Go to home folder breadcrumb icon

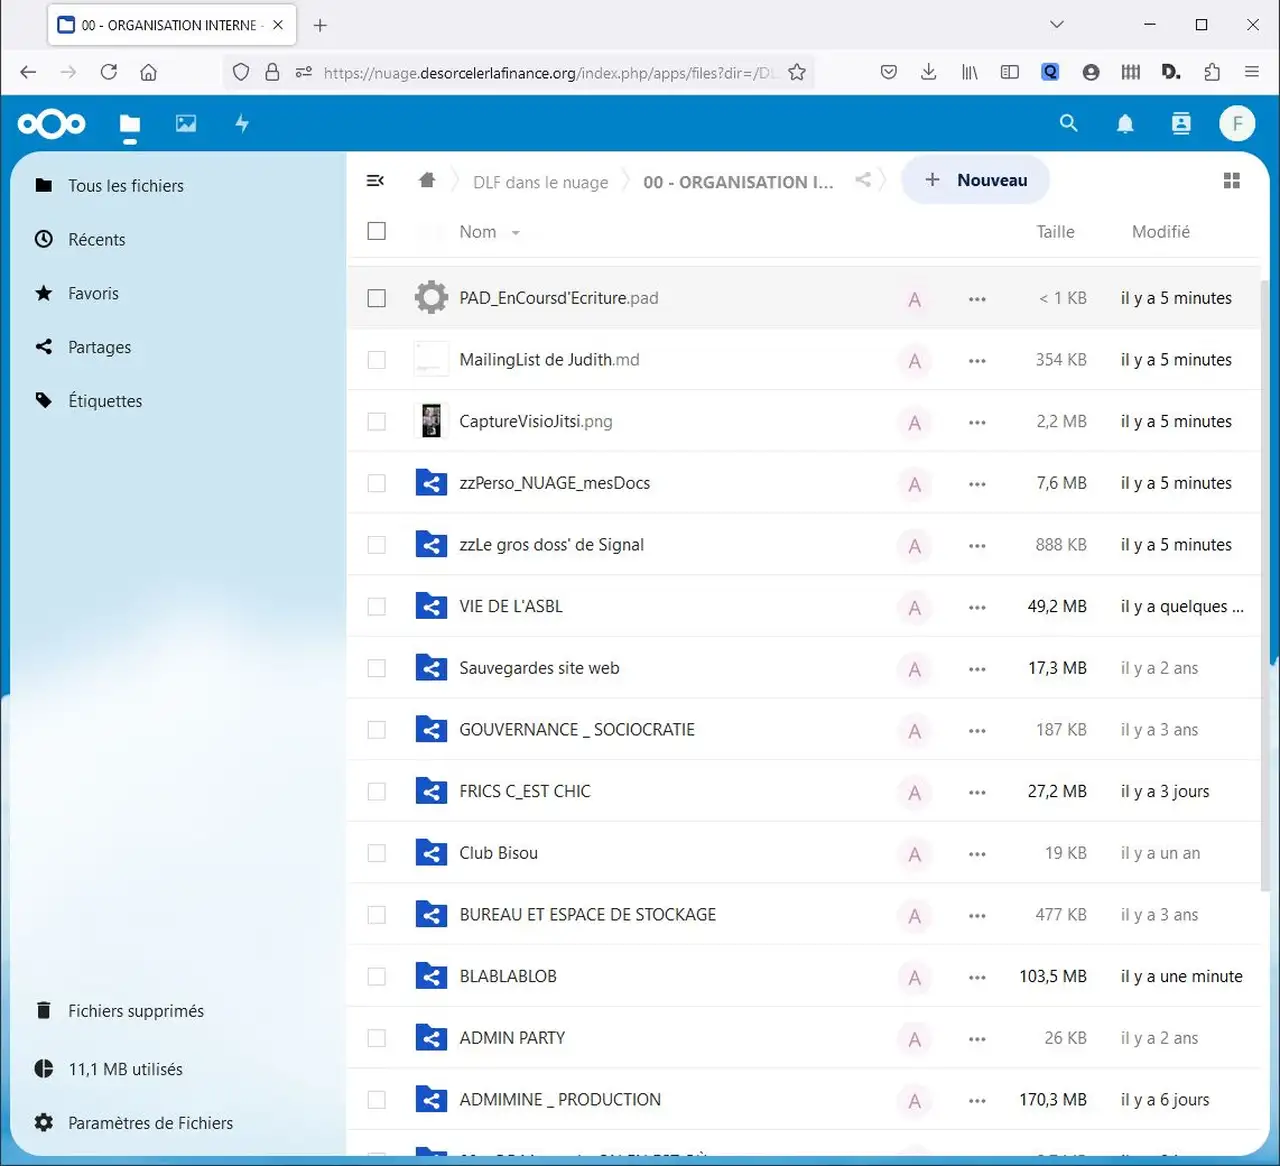427,181
